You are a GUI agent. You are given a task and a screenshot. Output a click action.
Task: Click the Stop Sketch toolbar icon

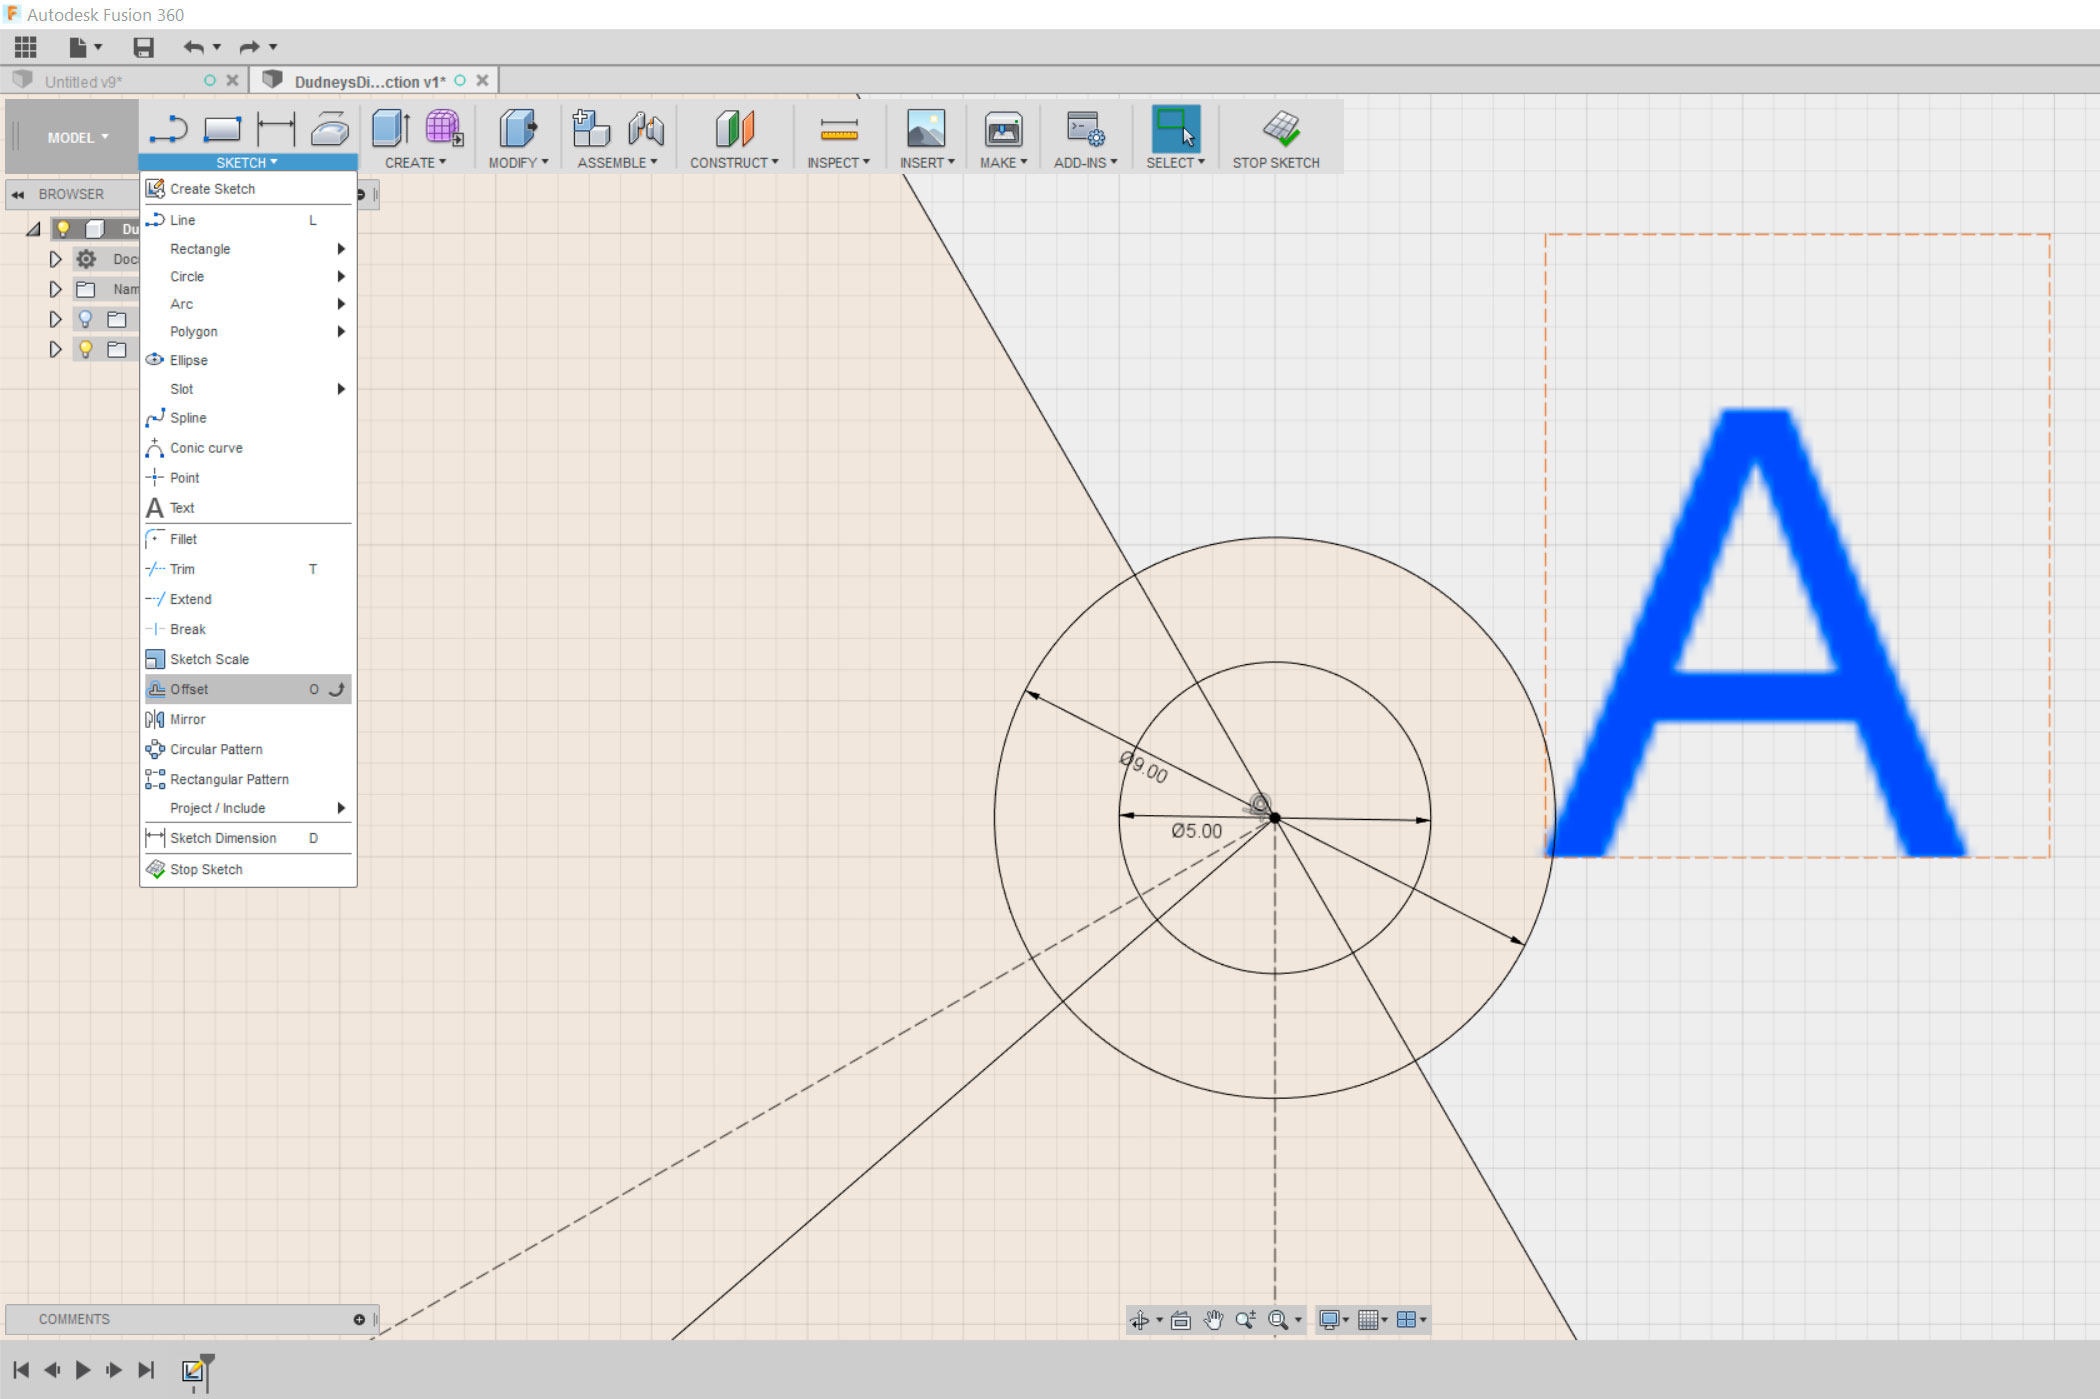1281,129
